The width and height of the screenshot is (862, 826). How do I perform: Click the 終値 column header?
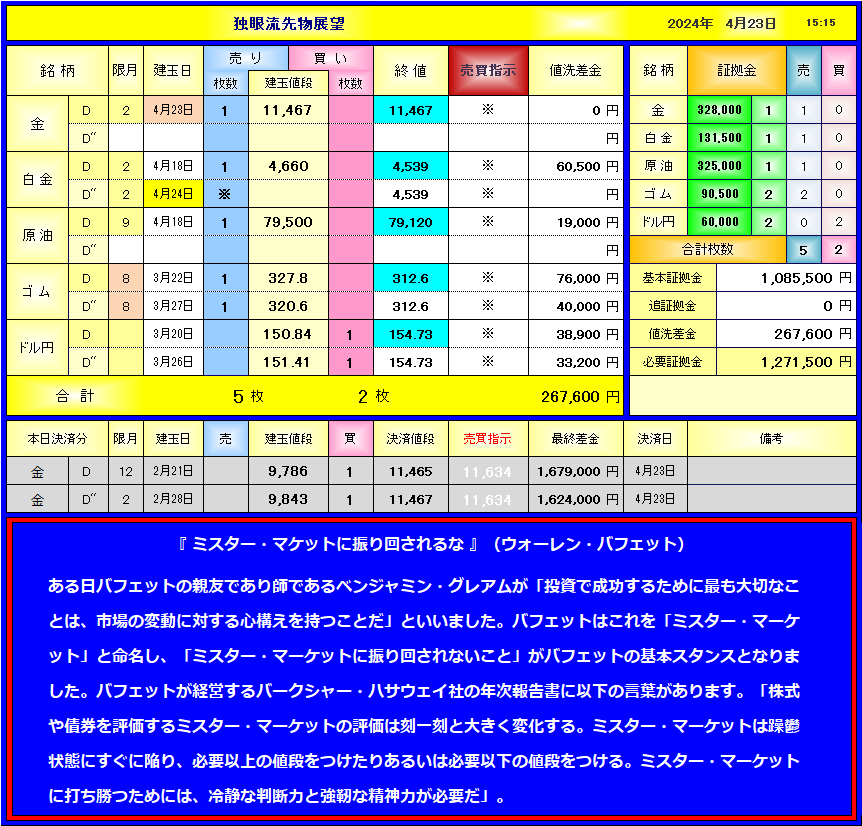coord(411,70)
